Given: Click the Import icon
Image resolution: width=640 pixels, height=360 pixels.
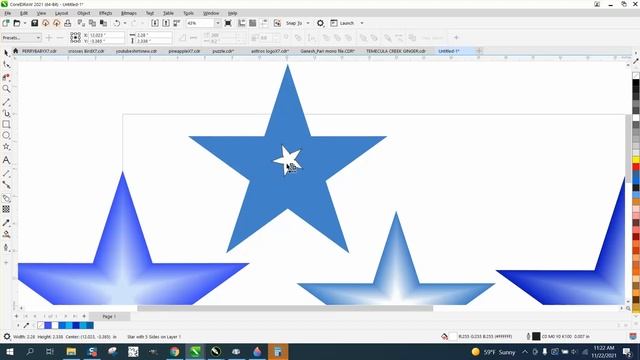Looking at the screenshot, I should pyautogui.click(x=155, y=23).
